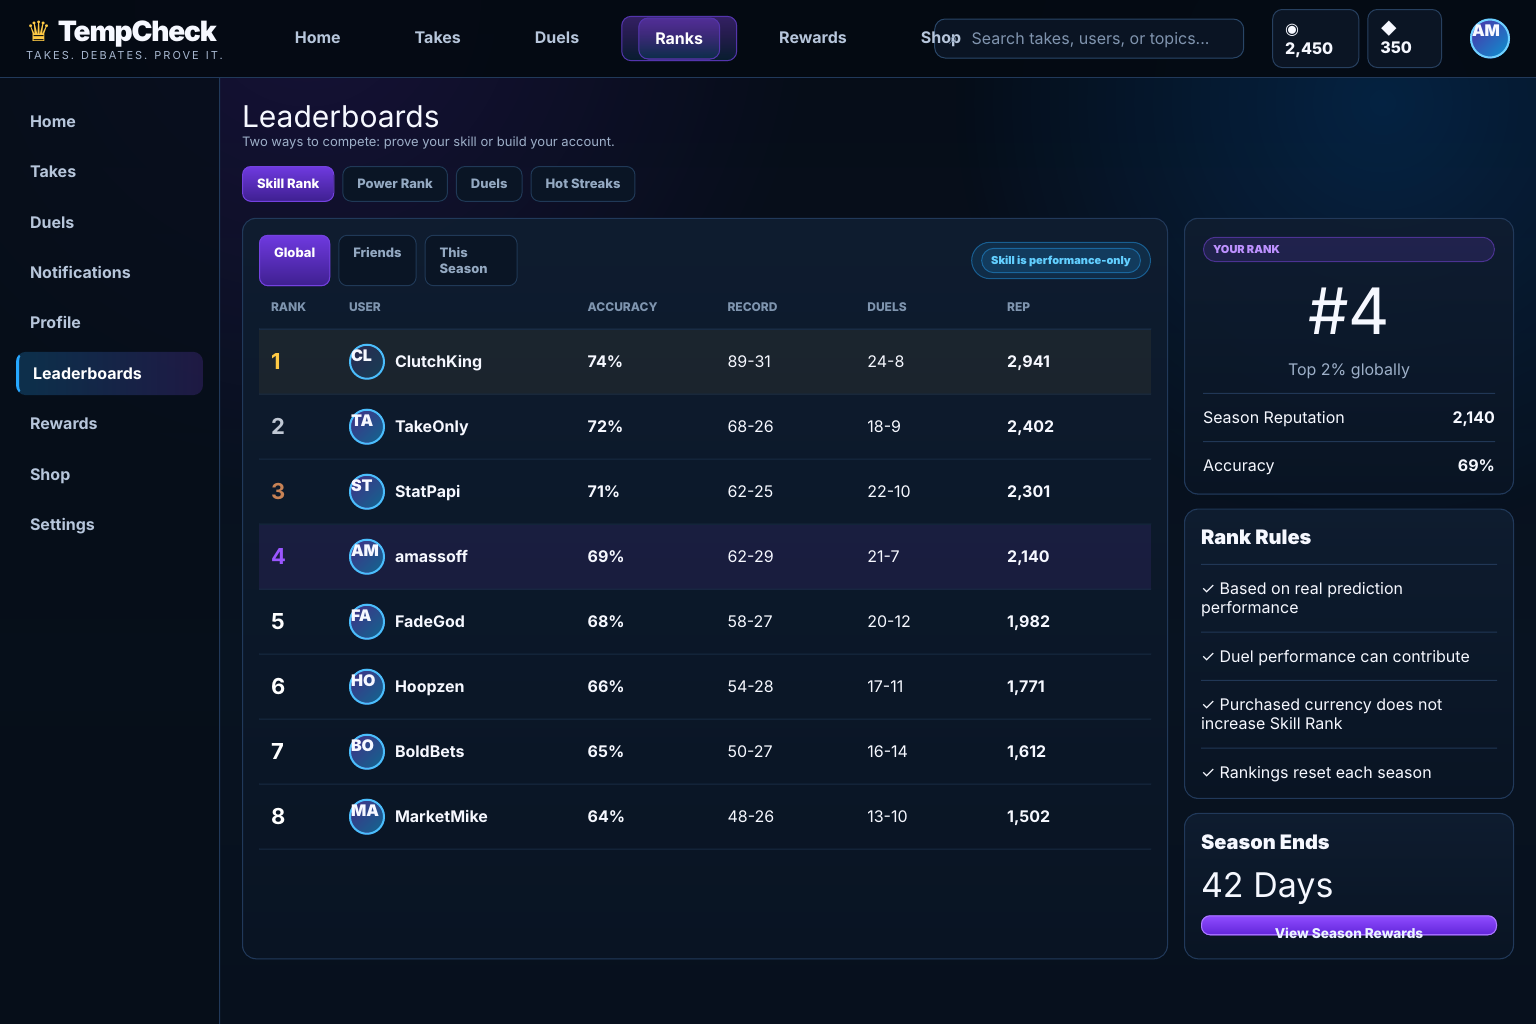The image size is (1536, 1024).
Task: Switch to the Power Rank tab
Action: [x=394, y=184]
